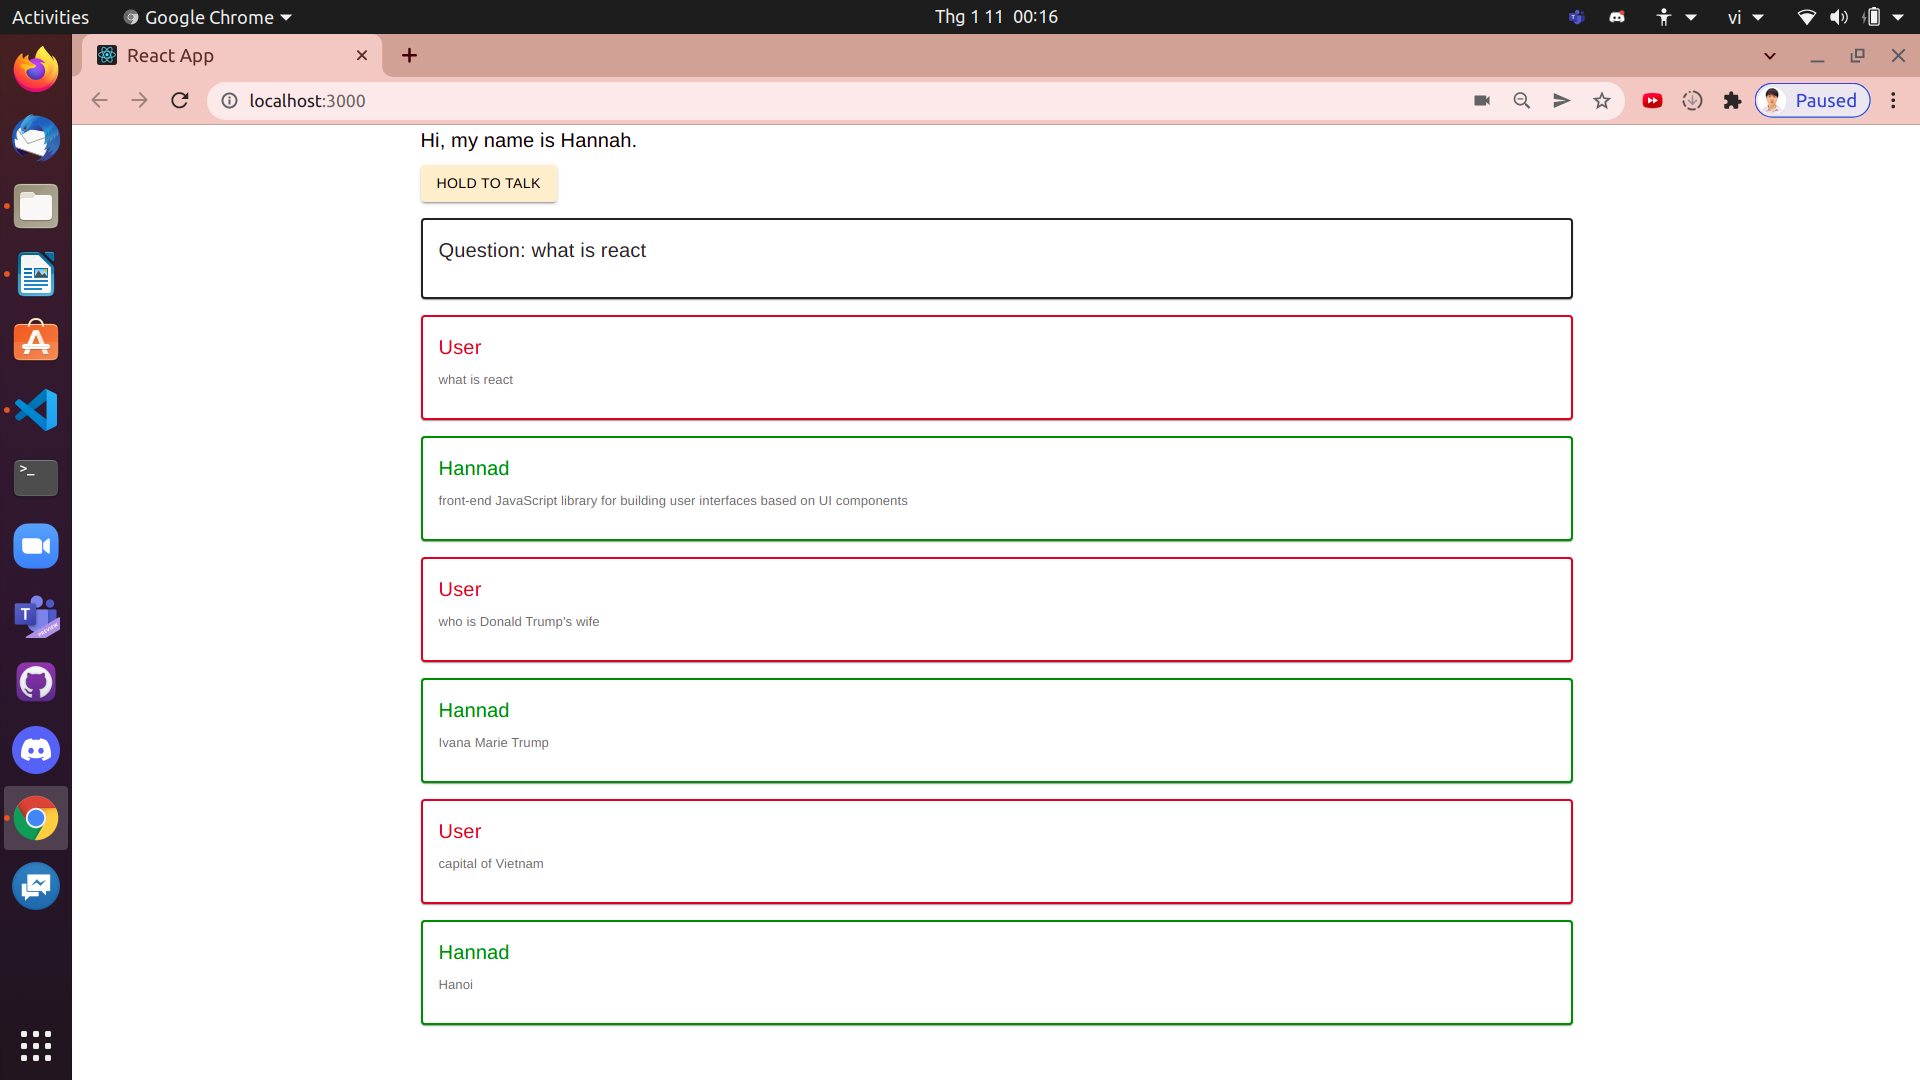Open Discord from the dock
This screenshot has width=1920, height=1080.
tap(35, 750)
